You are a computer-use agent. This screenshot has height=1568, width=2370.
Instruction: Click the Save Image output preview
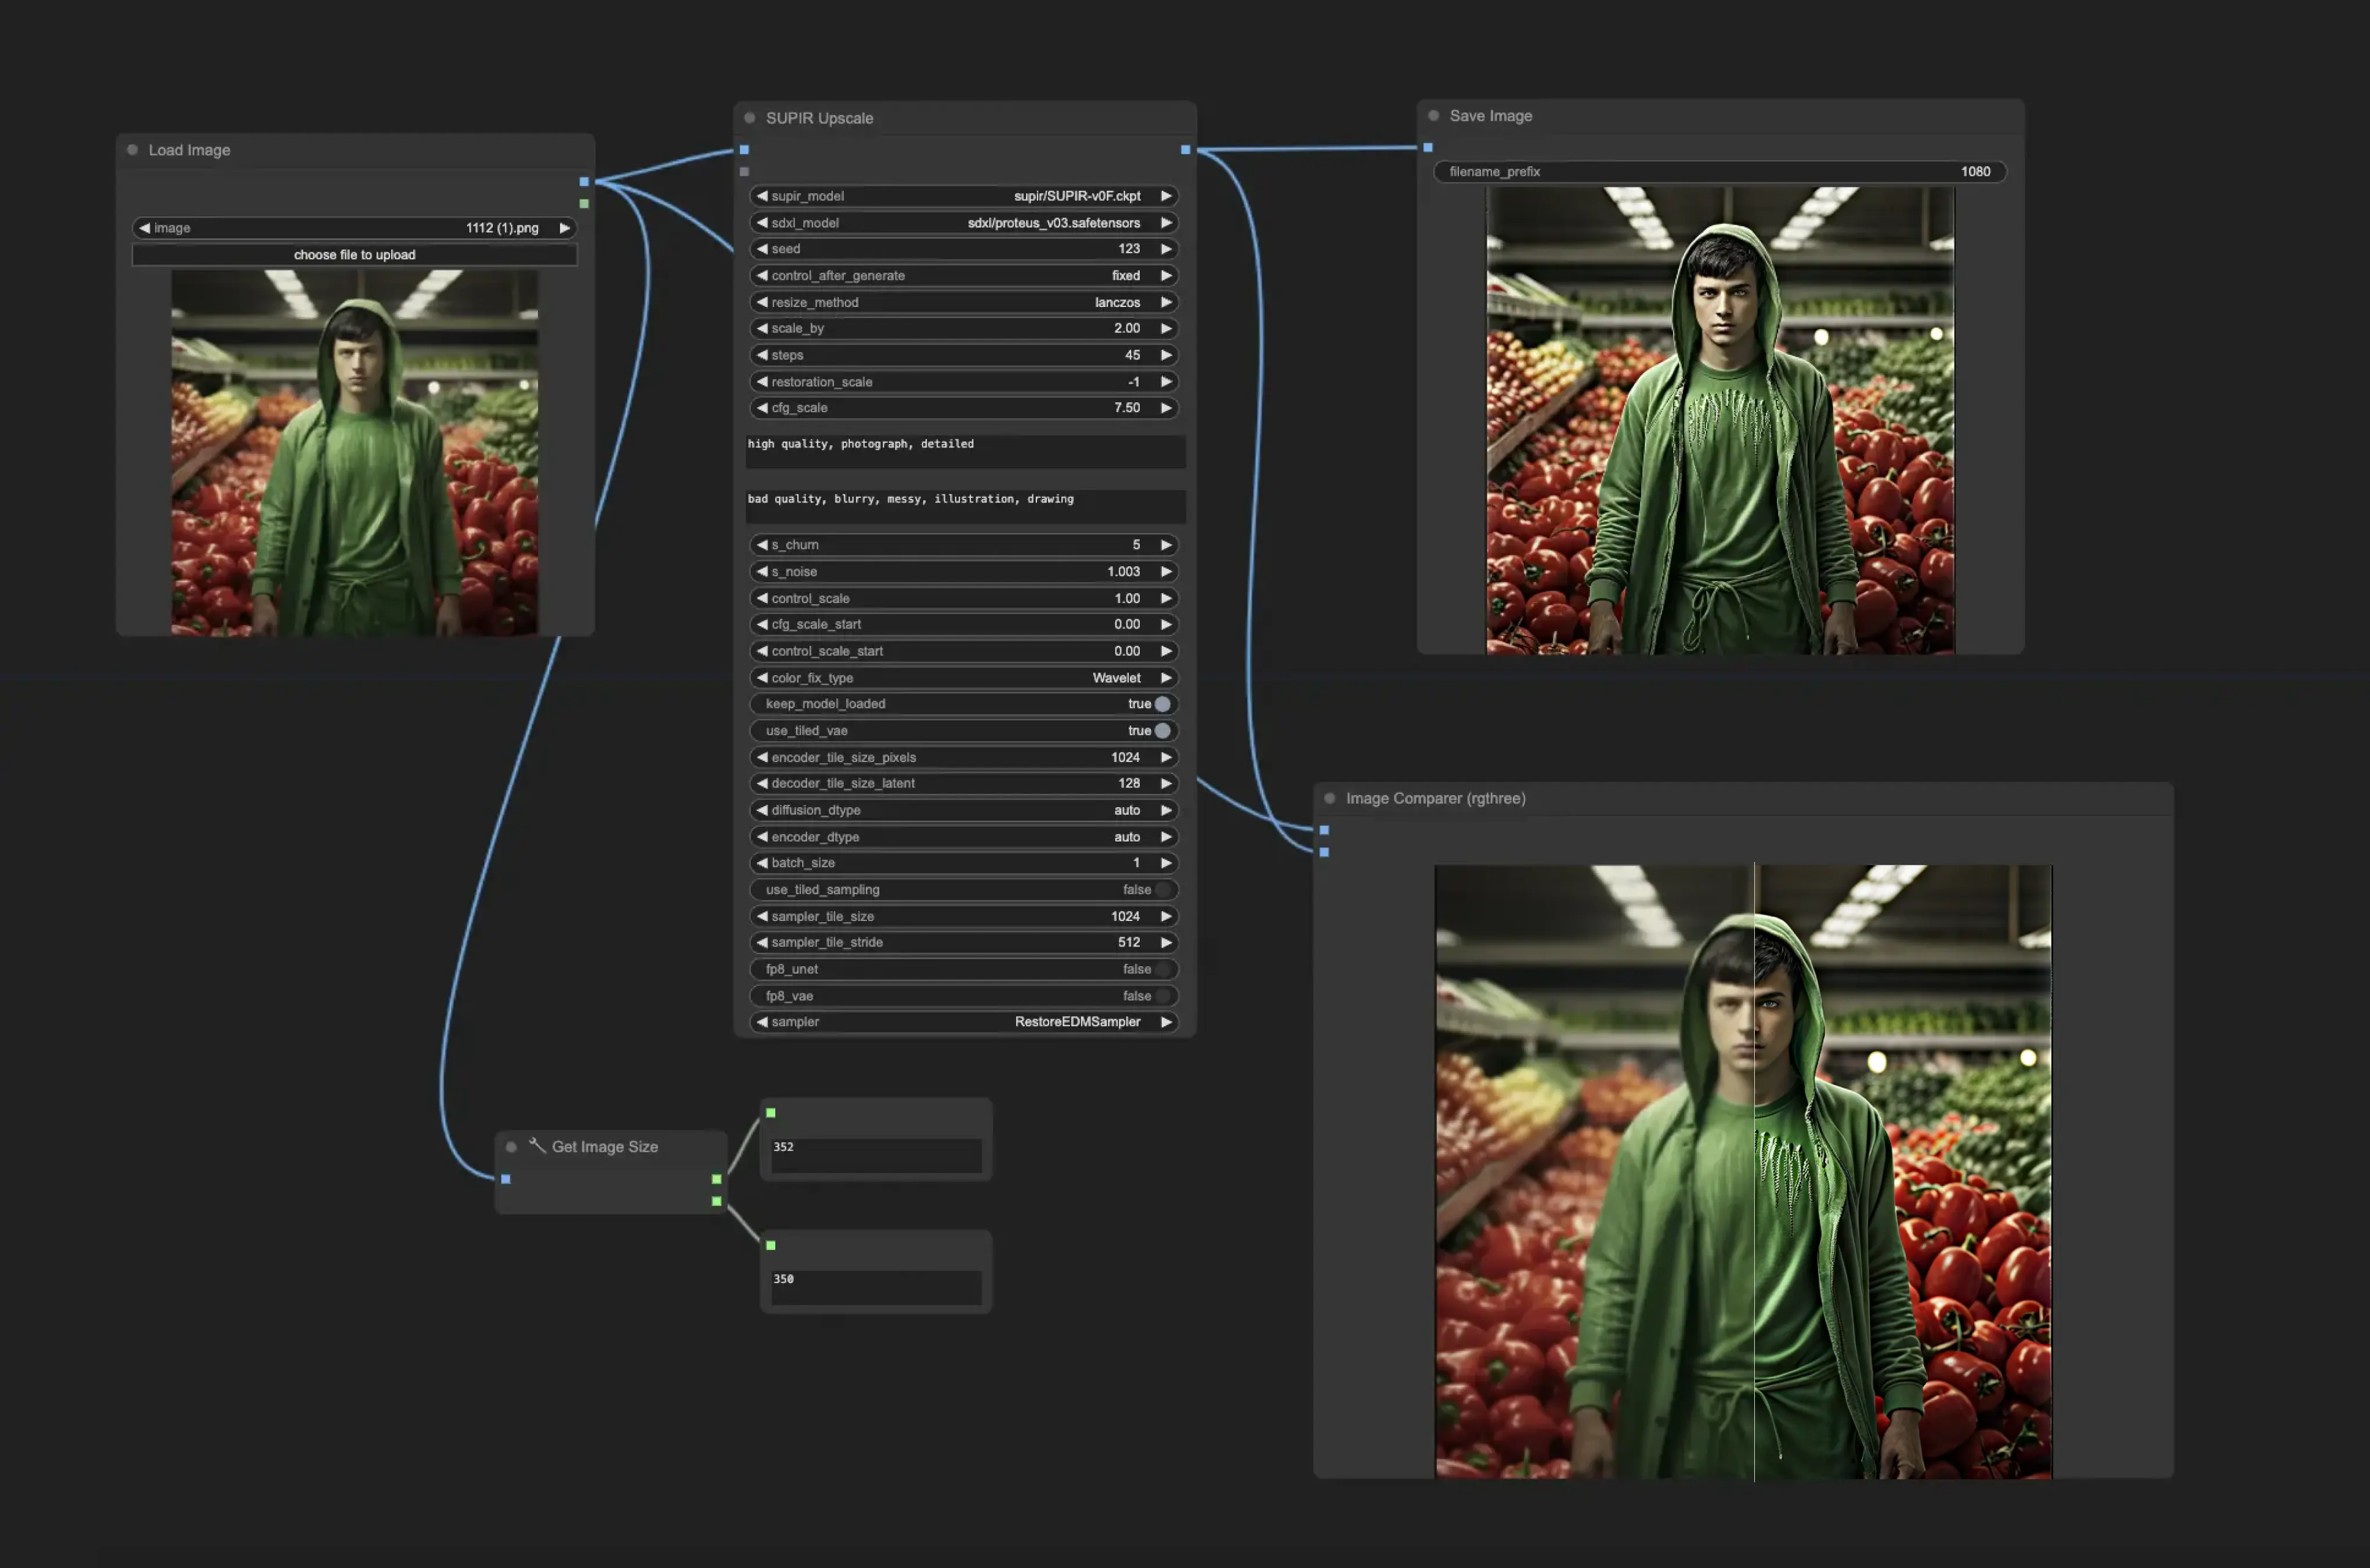[1720, 421]
